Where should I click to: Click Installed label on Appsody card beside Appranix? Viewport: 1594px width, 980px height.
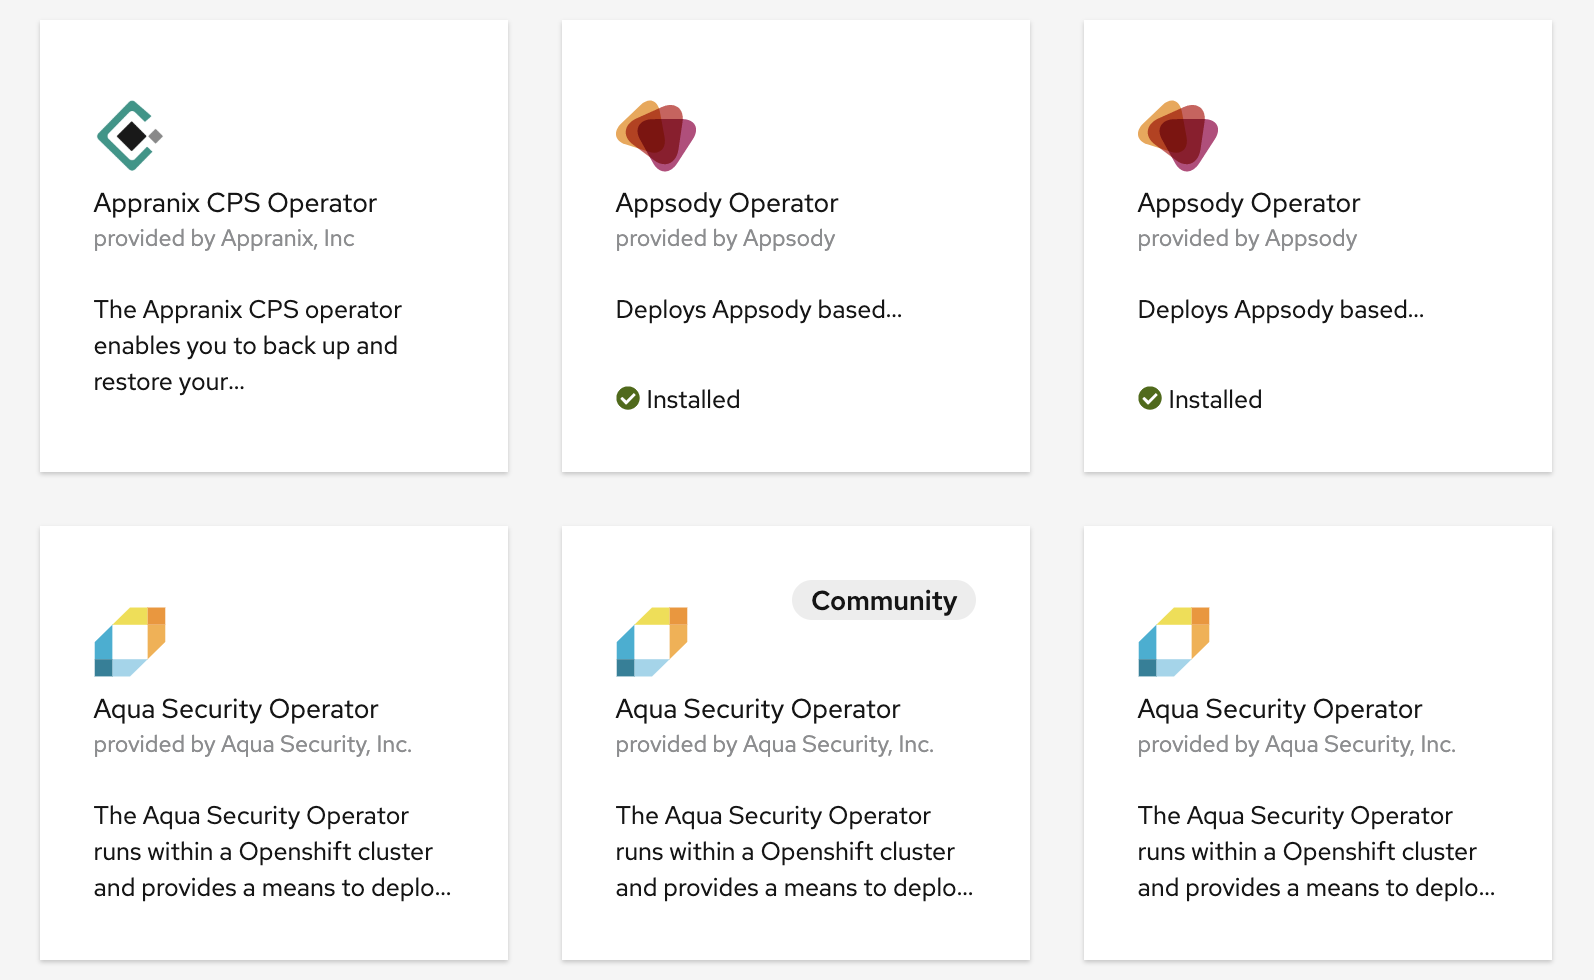point(693,400)
